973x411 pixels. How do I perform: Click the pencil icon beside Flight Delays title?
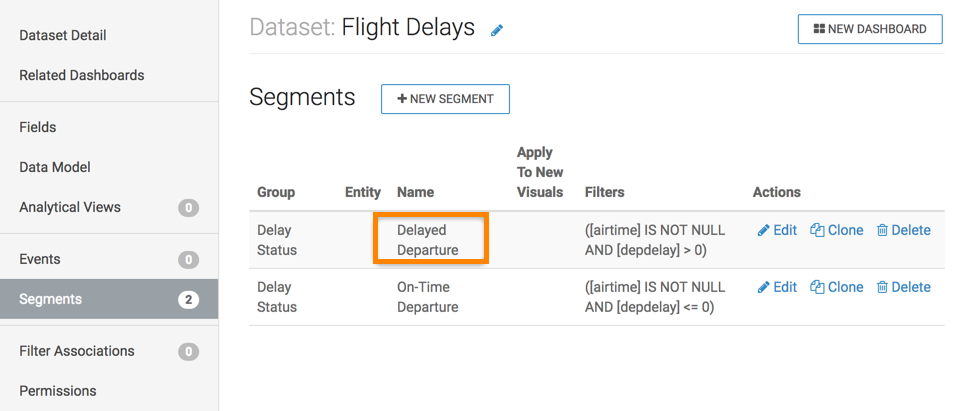(497, 30)
